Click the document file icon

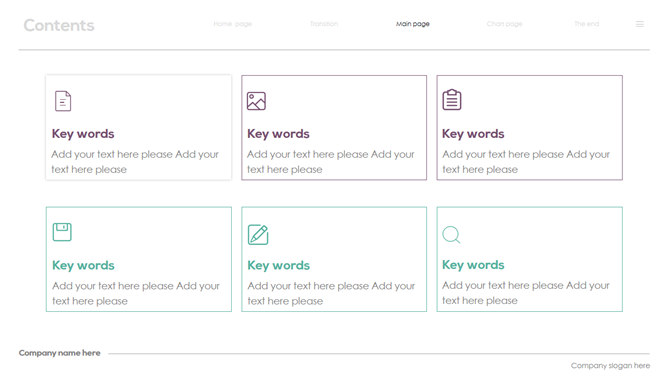pyautogui.click(x=63, y=101)
